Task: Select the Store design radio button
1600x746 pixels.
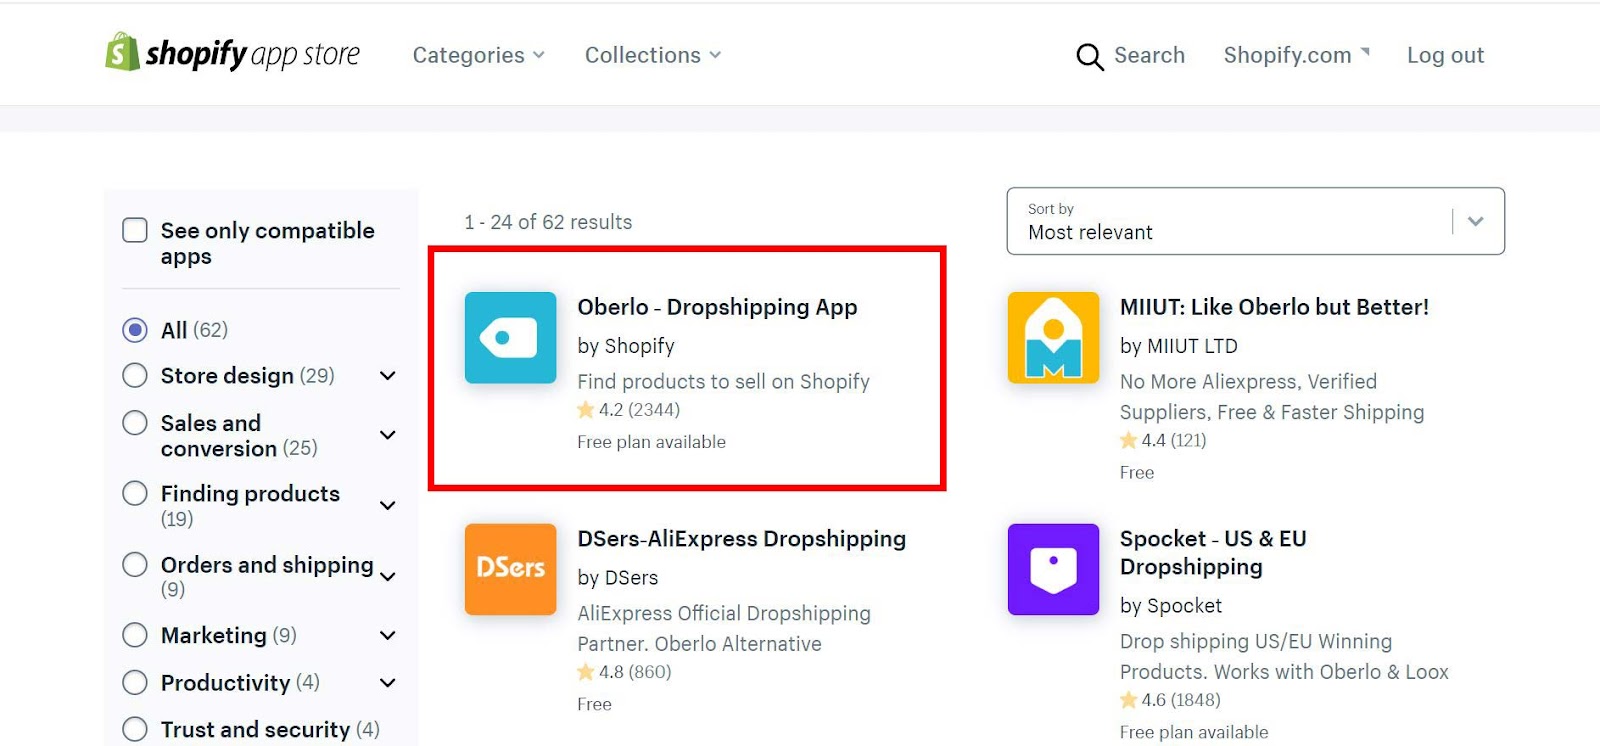Action: click(x=135, y=375)
